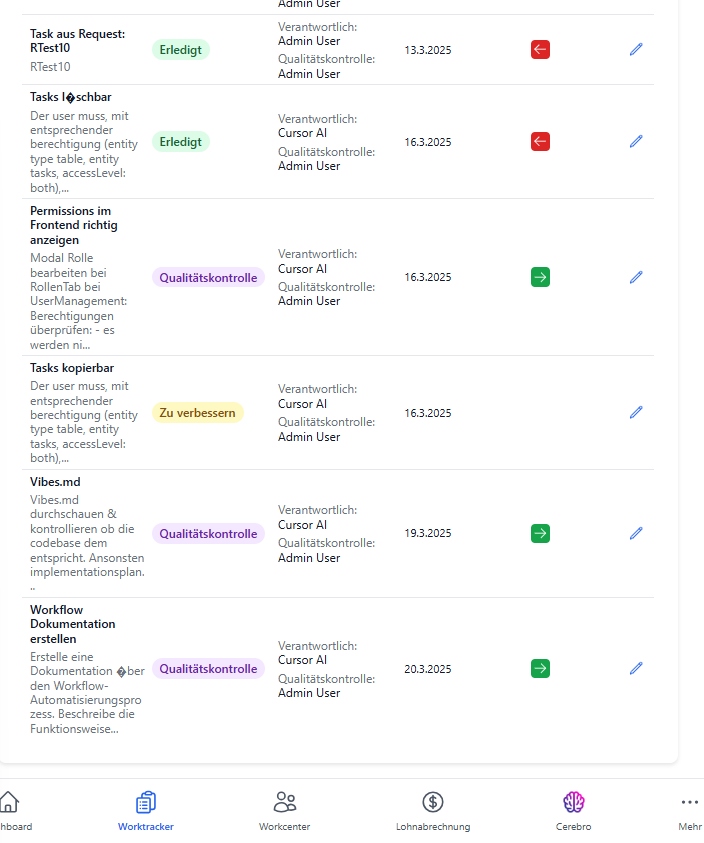
Task: Select title 'Workflow Dokumentation erstellen'
Action: [73, 624]
